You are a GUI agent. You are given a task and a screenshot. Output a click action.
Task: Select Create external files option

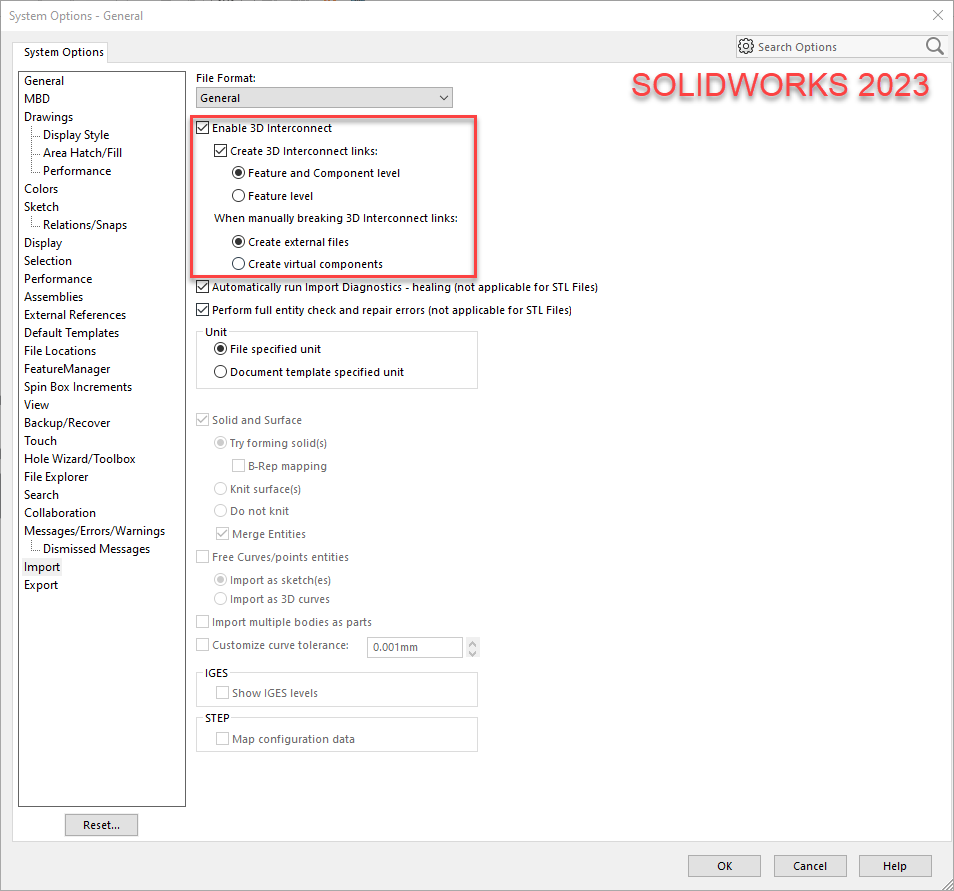(x=238, y=242)
